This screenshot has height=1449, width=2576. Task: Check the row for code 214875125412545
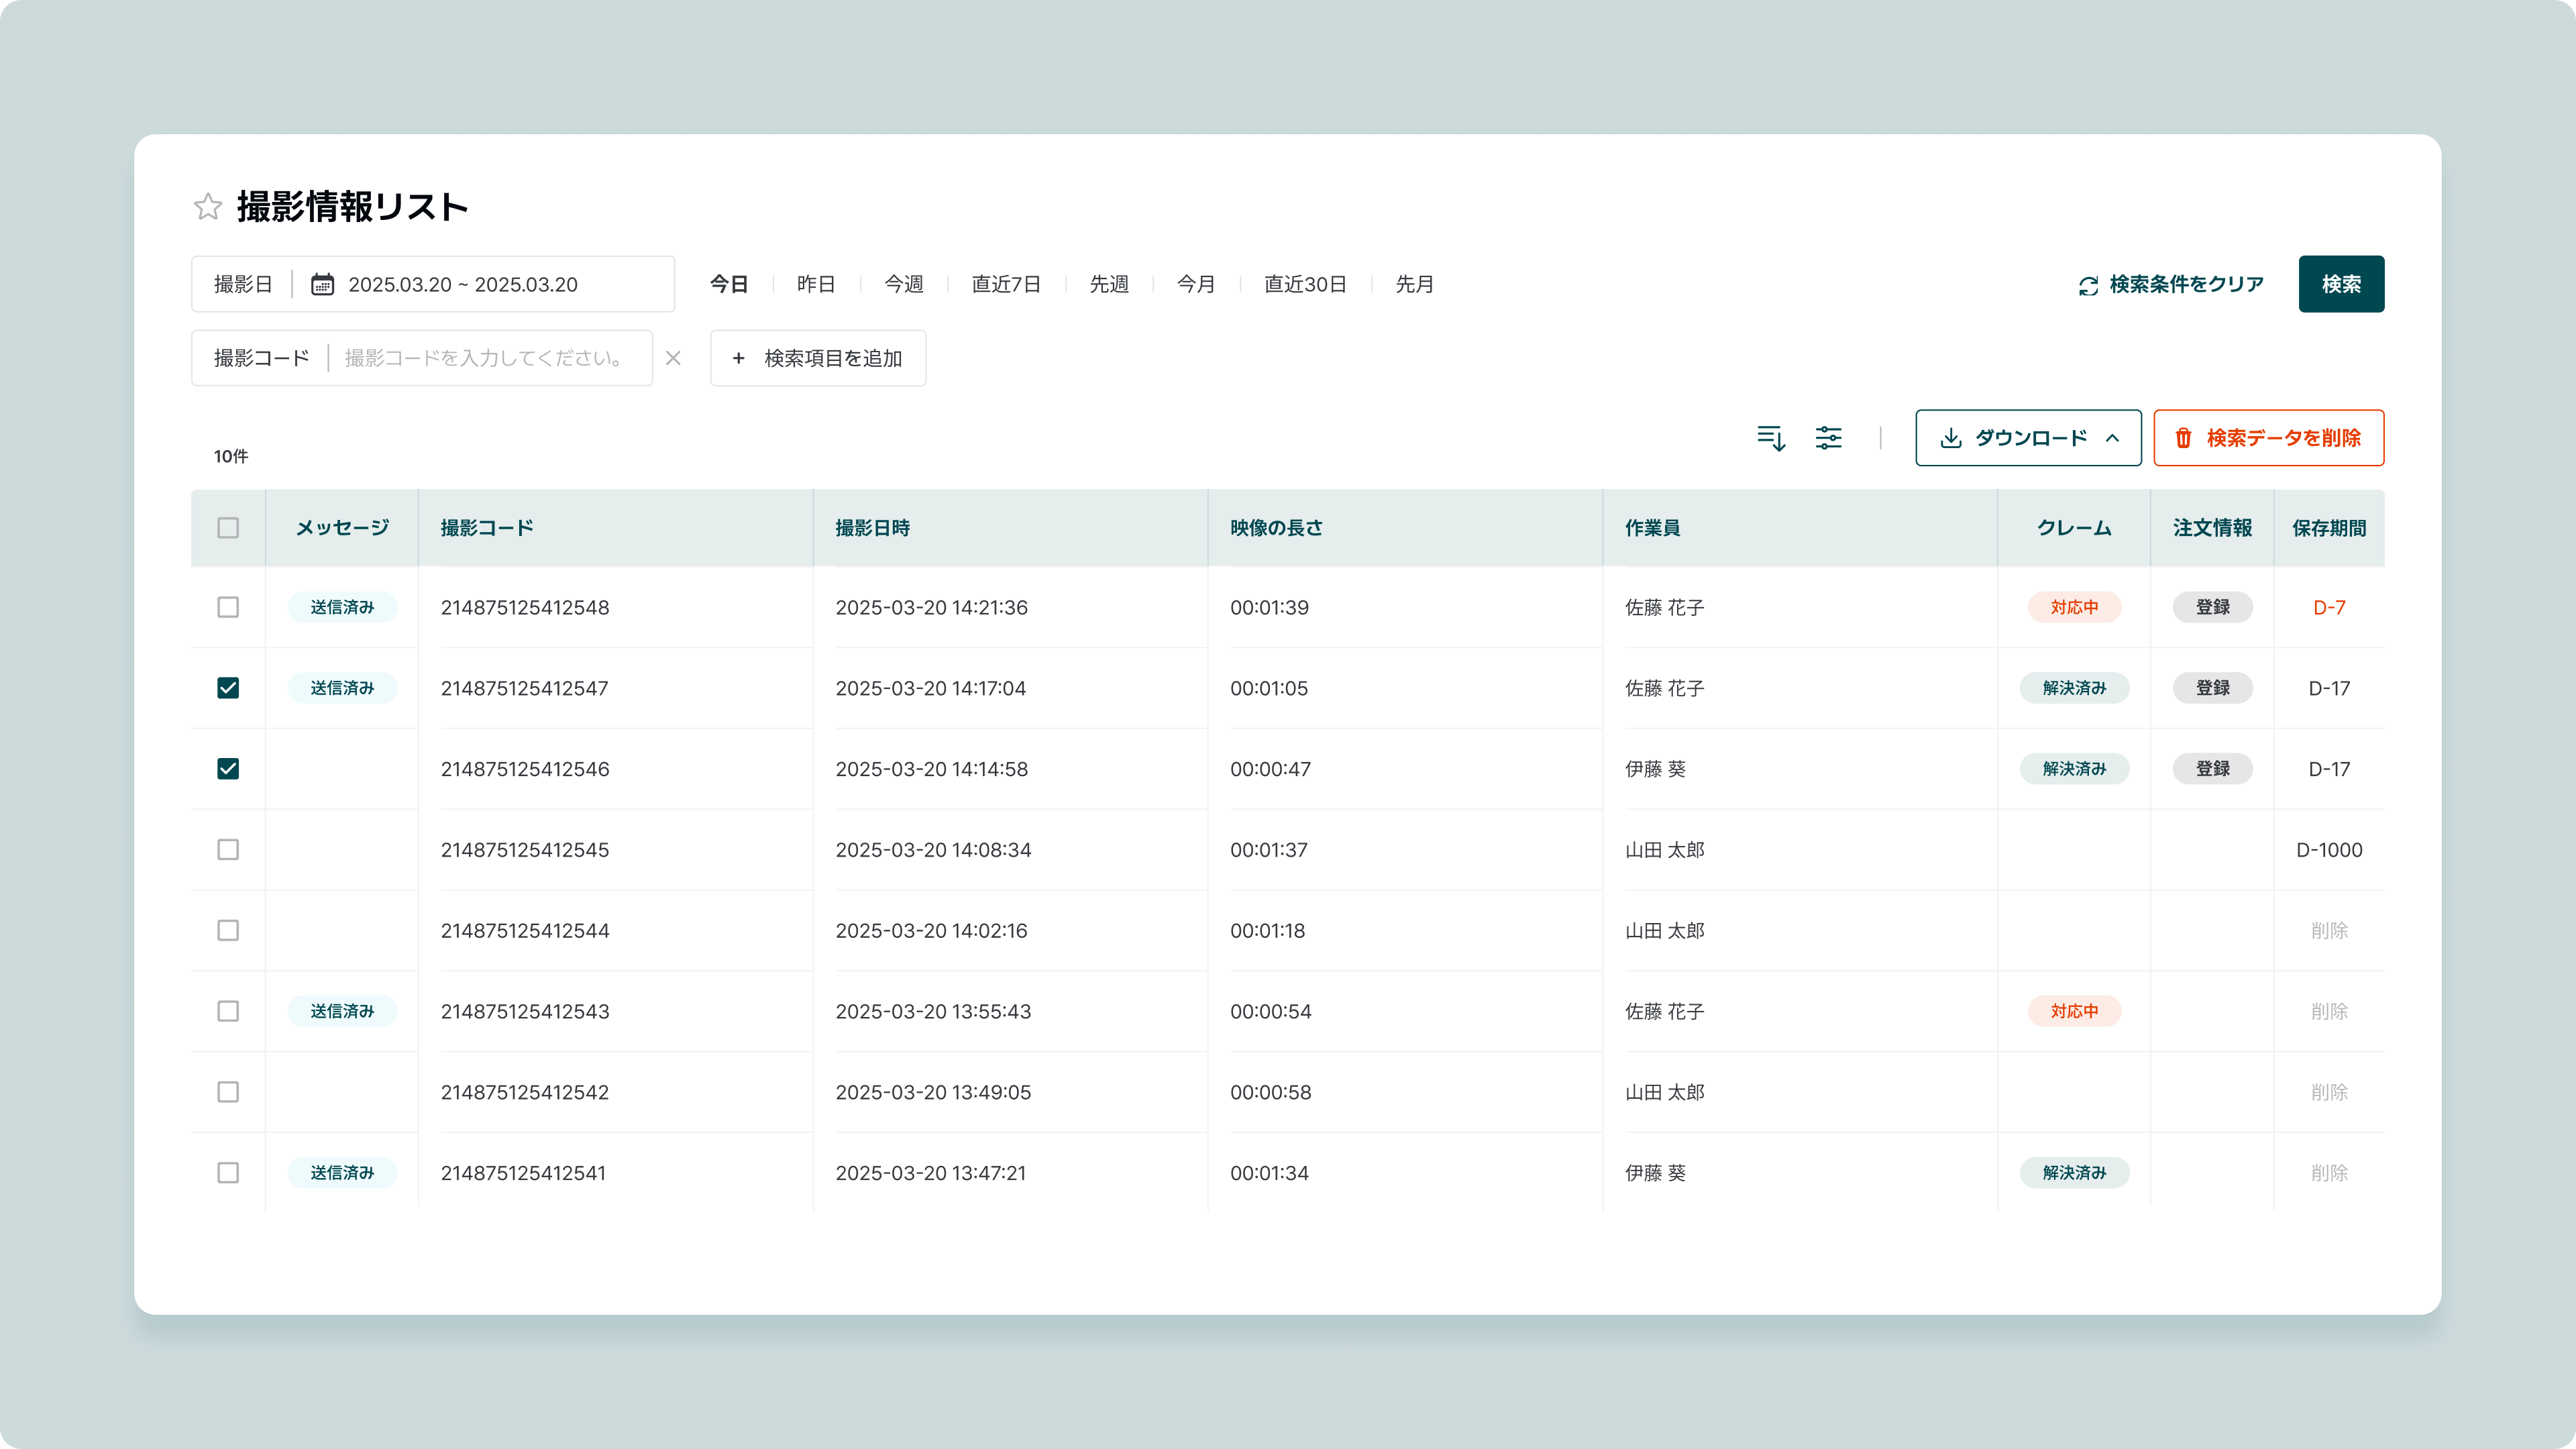click(228, 849)
